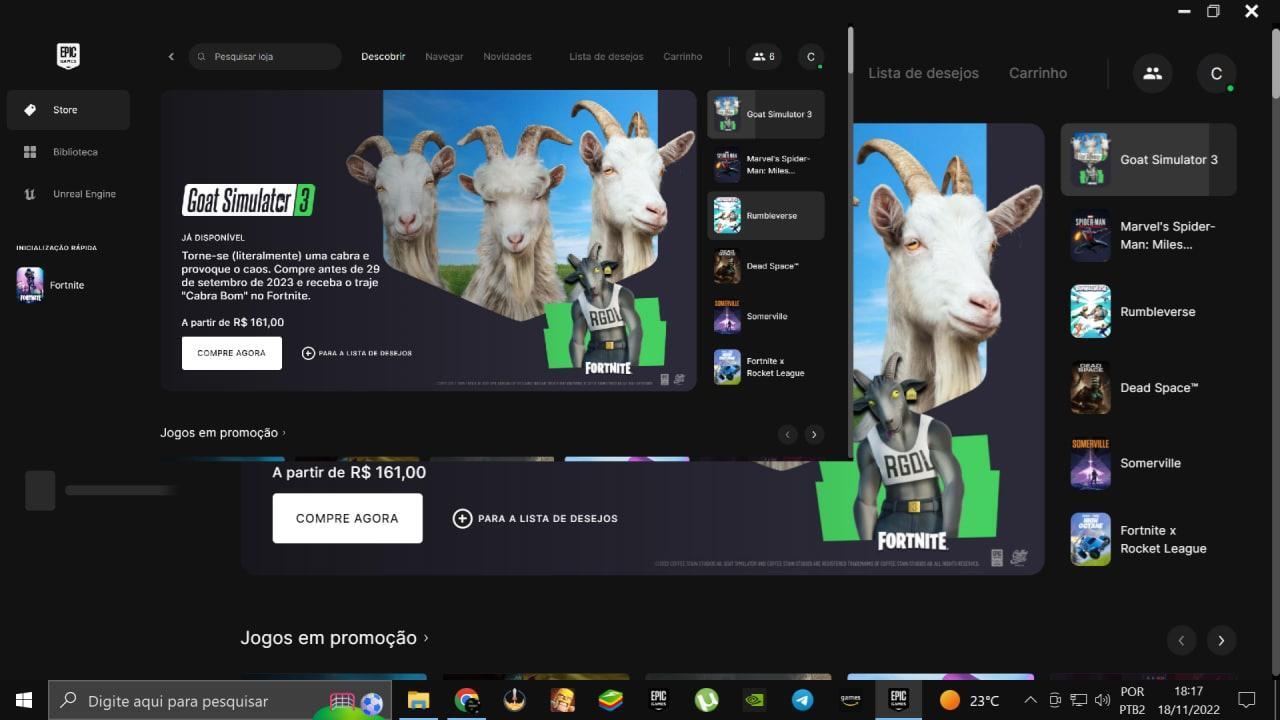Click small previous arrow for Jogos em promoção

tap(788, 434)
